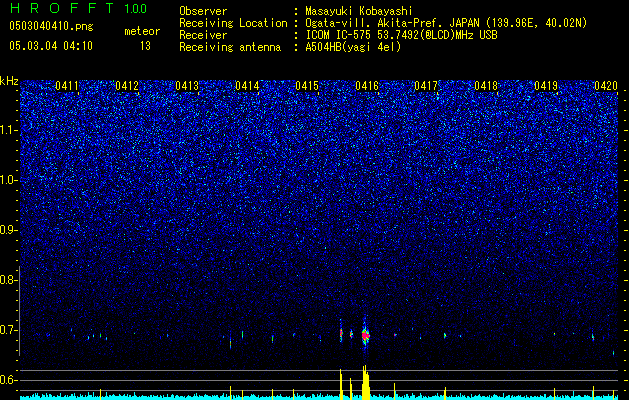Click the Observer label
The height and width of the screenshot is (400, 629).
(203, 11)
